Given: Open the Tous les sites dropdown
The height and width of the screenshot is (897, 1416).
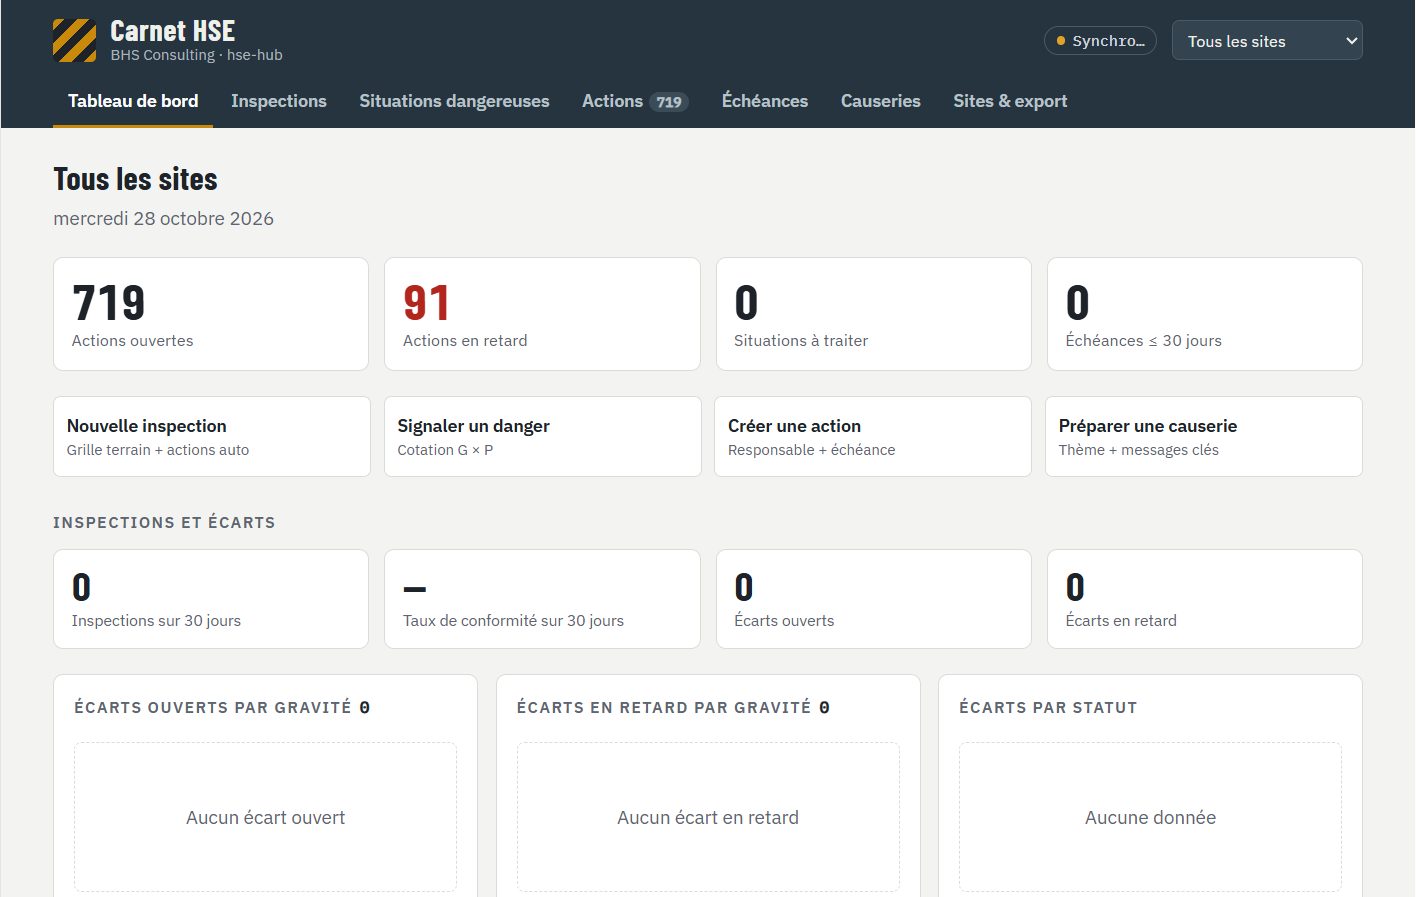Looking at the screenshot, I should pos(1267,41).
